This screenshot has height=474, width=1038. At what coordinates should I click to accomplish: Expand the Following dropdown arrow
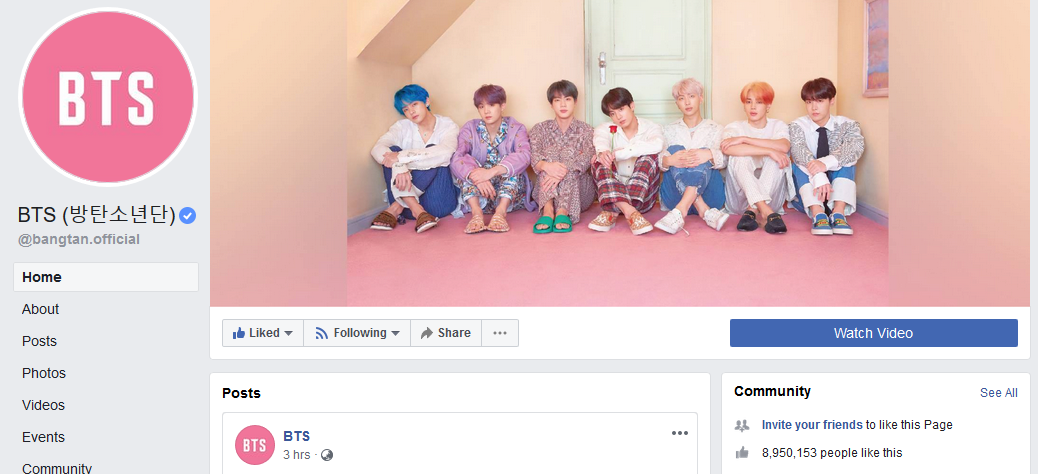point(395,333)
